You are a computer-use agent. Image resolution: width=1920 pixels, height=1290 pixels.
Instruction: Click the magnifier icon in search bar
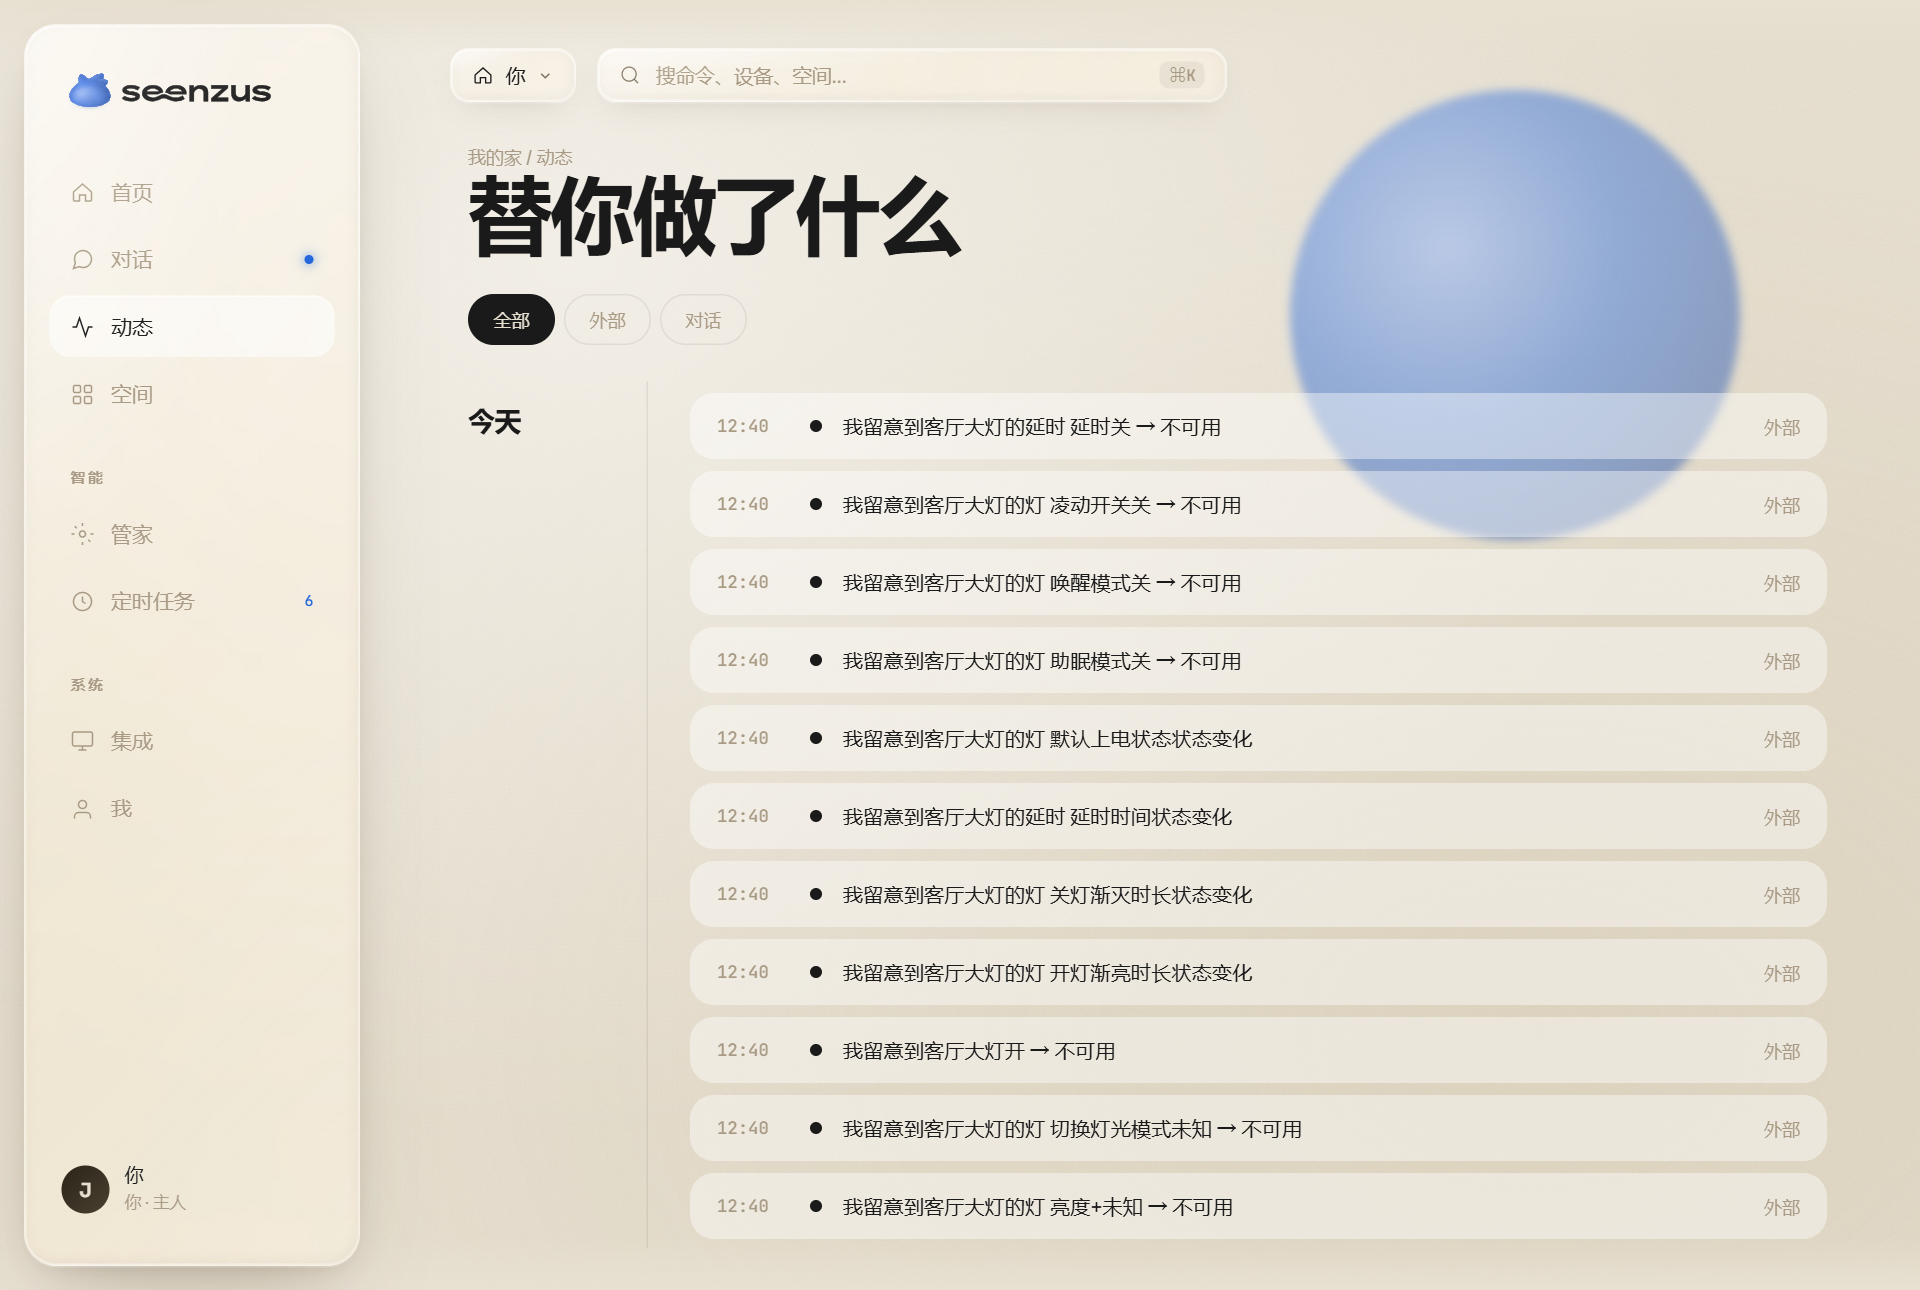(x=630, y=75)
